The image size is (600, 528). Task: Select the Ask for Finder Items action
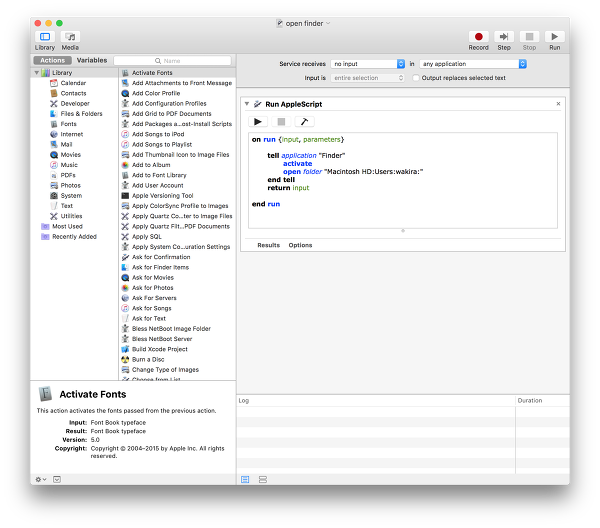point(178,267)
